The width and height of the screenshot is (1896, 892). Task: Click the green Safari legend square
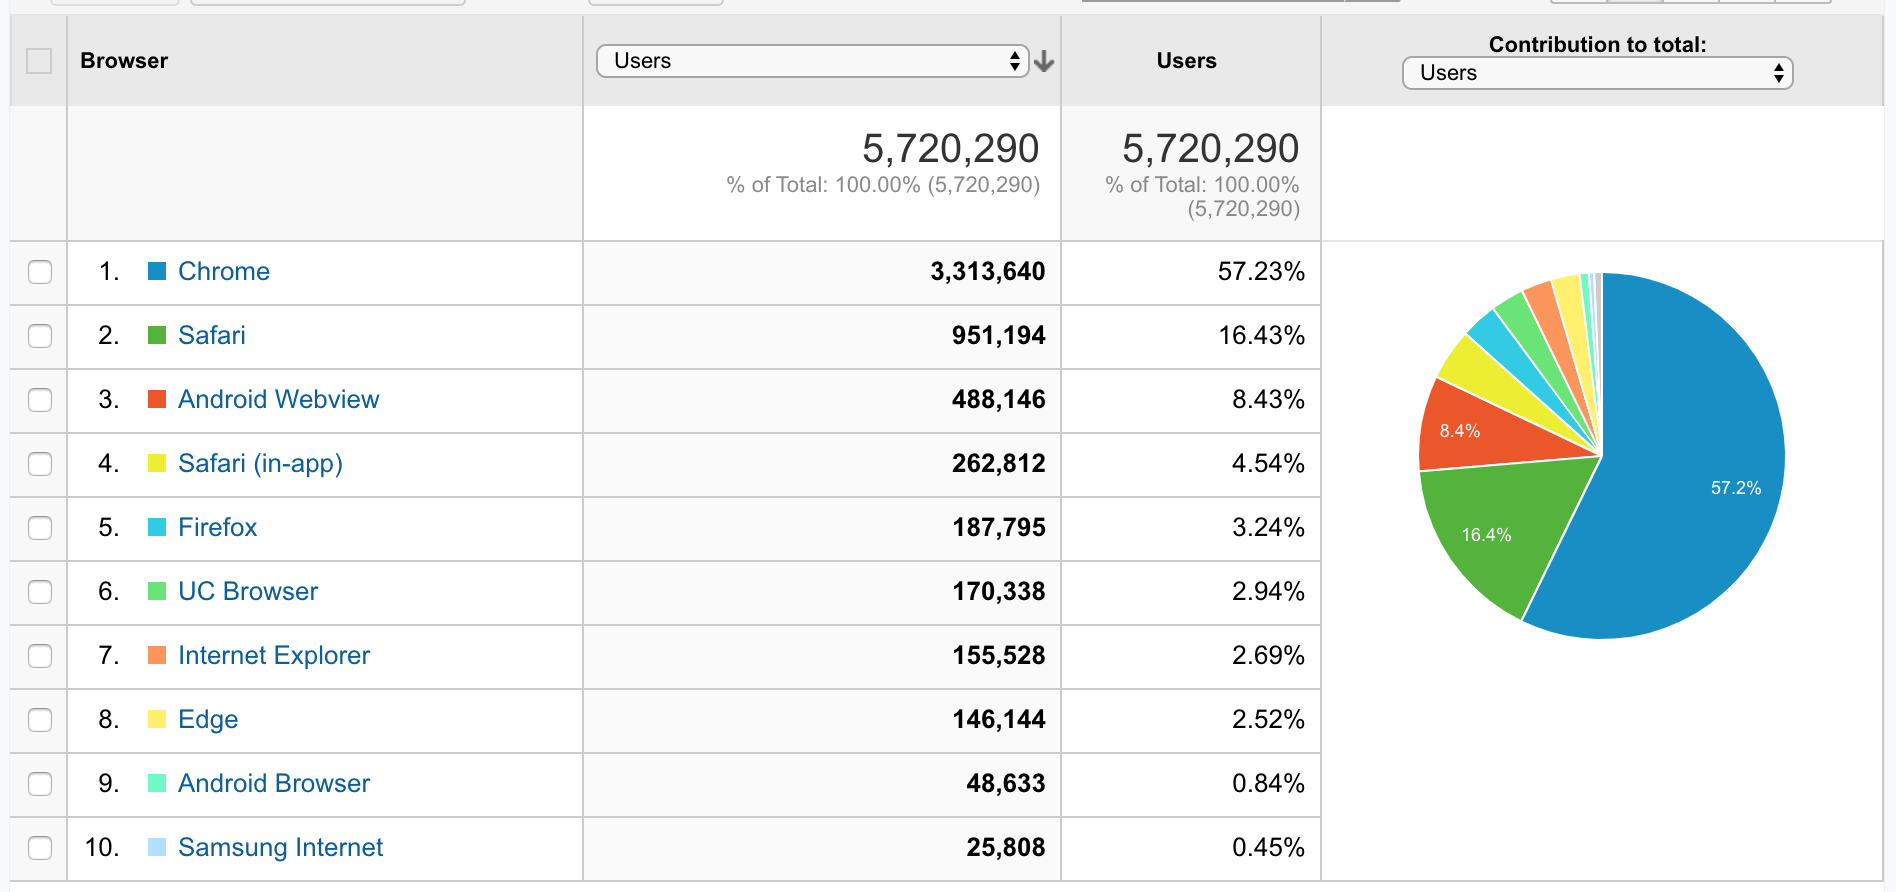point(157,335)
